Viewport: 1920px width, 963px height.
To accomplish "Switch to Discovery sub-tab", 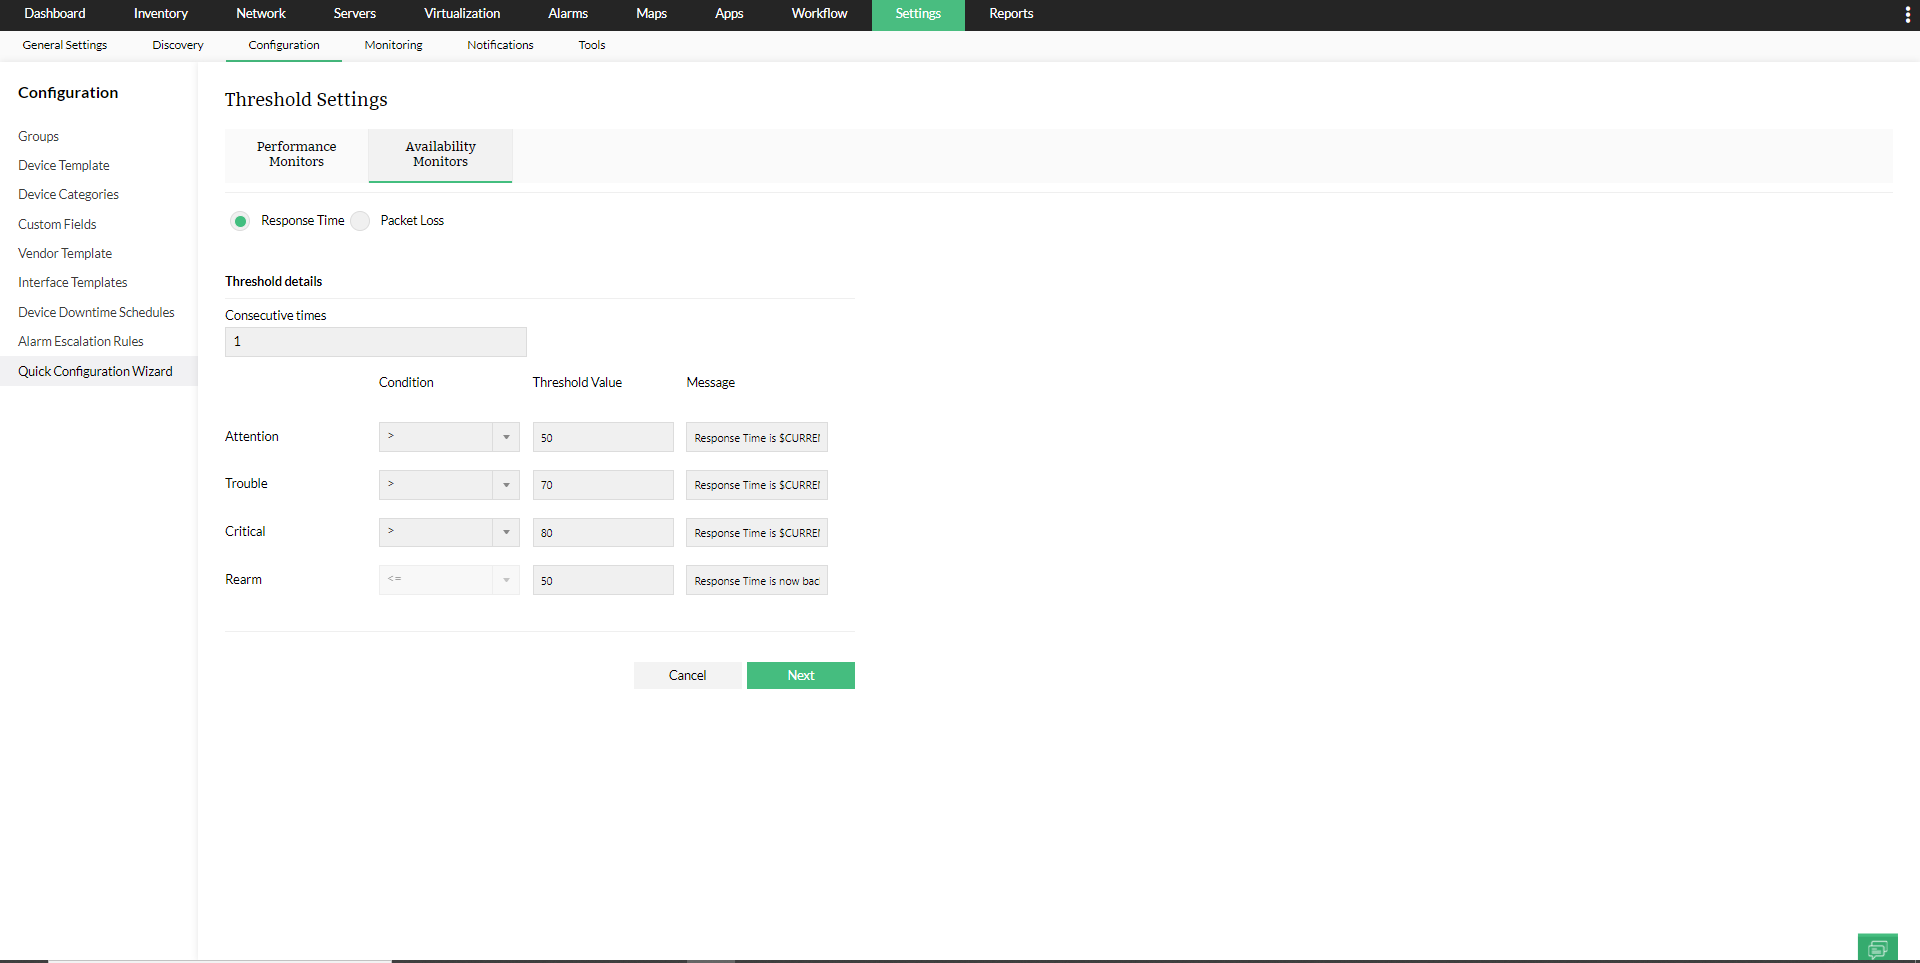I will [178, 46].
